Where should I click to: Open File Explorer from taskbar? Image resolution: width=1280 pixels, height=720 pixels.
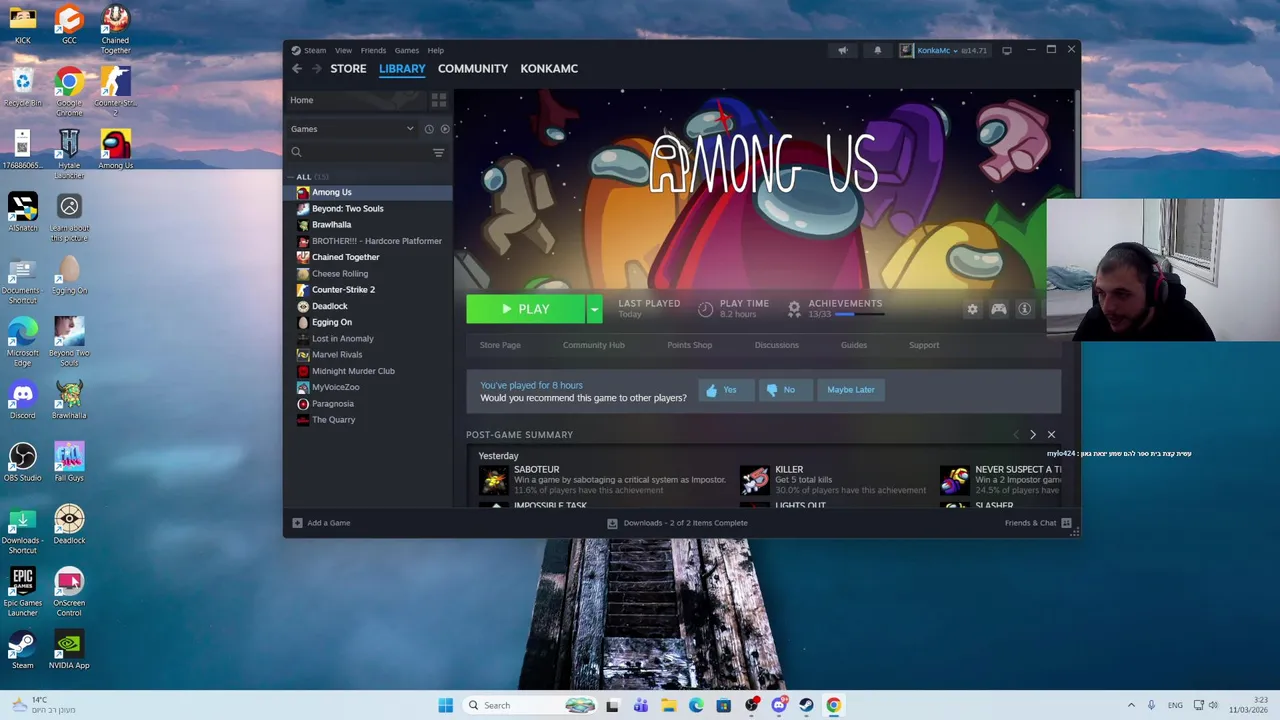click(x=669, y=705)
